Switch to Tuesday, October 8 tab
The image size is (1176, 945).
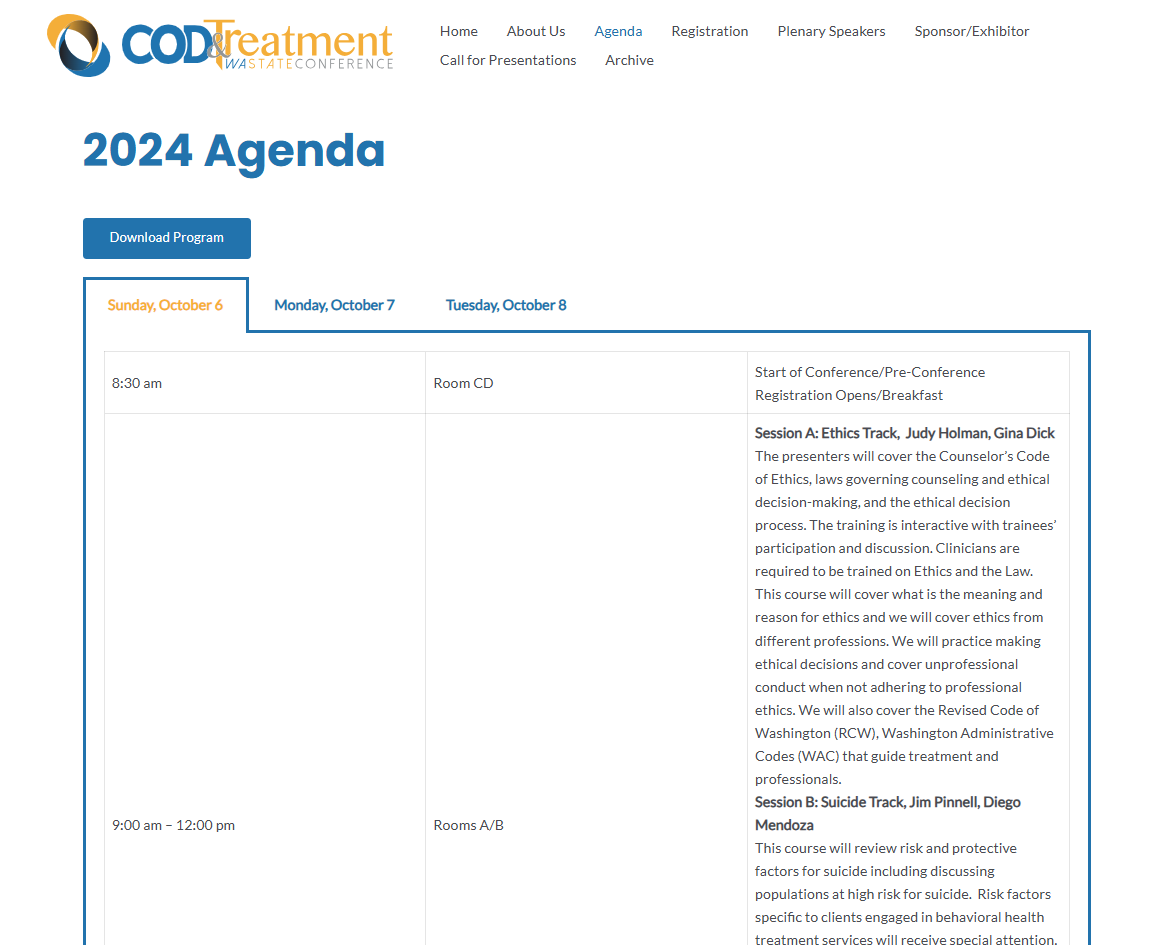tap(506, 305)
